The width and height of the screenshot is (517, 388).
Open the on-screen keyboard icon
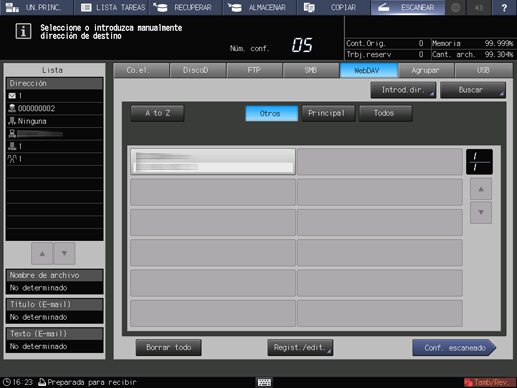(264, 382)
